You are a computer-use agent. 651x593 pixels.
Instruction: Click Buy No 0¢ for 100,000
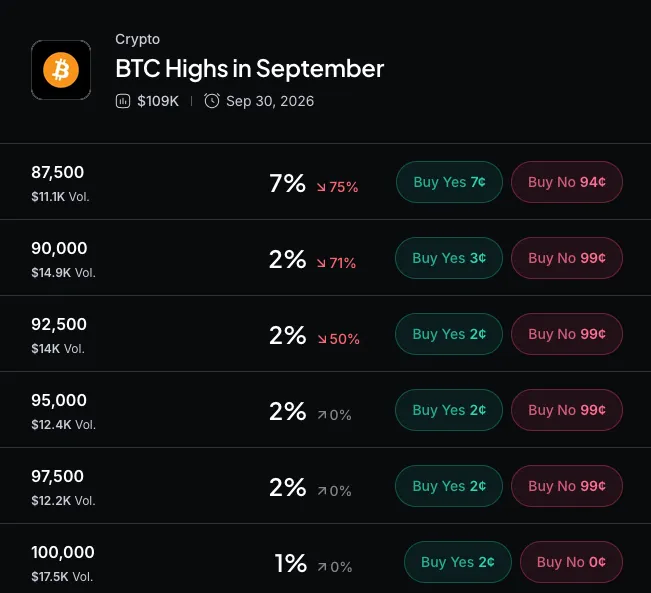[571, 562]
